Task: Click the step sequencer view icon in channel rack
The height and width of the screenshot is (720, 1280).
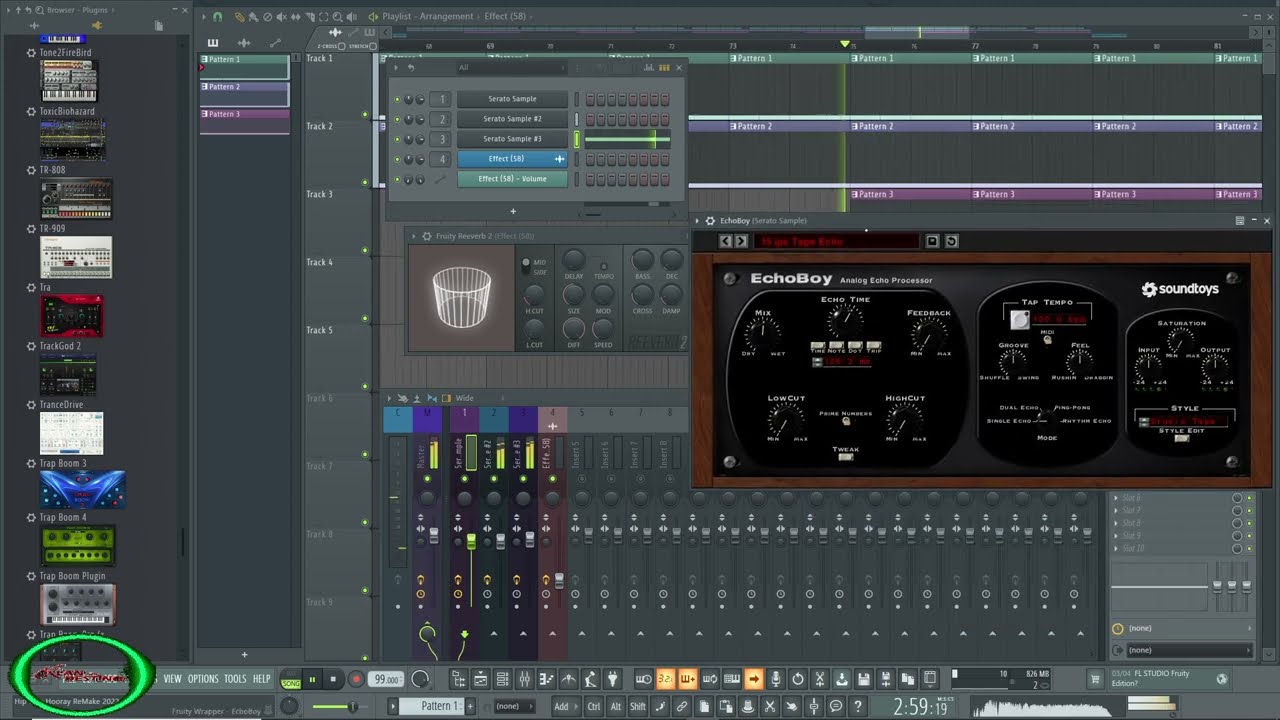Action: pos(664,68)
